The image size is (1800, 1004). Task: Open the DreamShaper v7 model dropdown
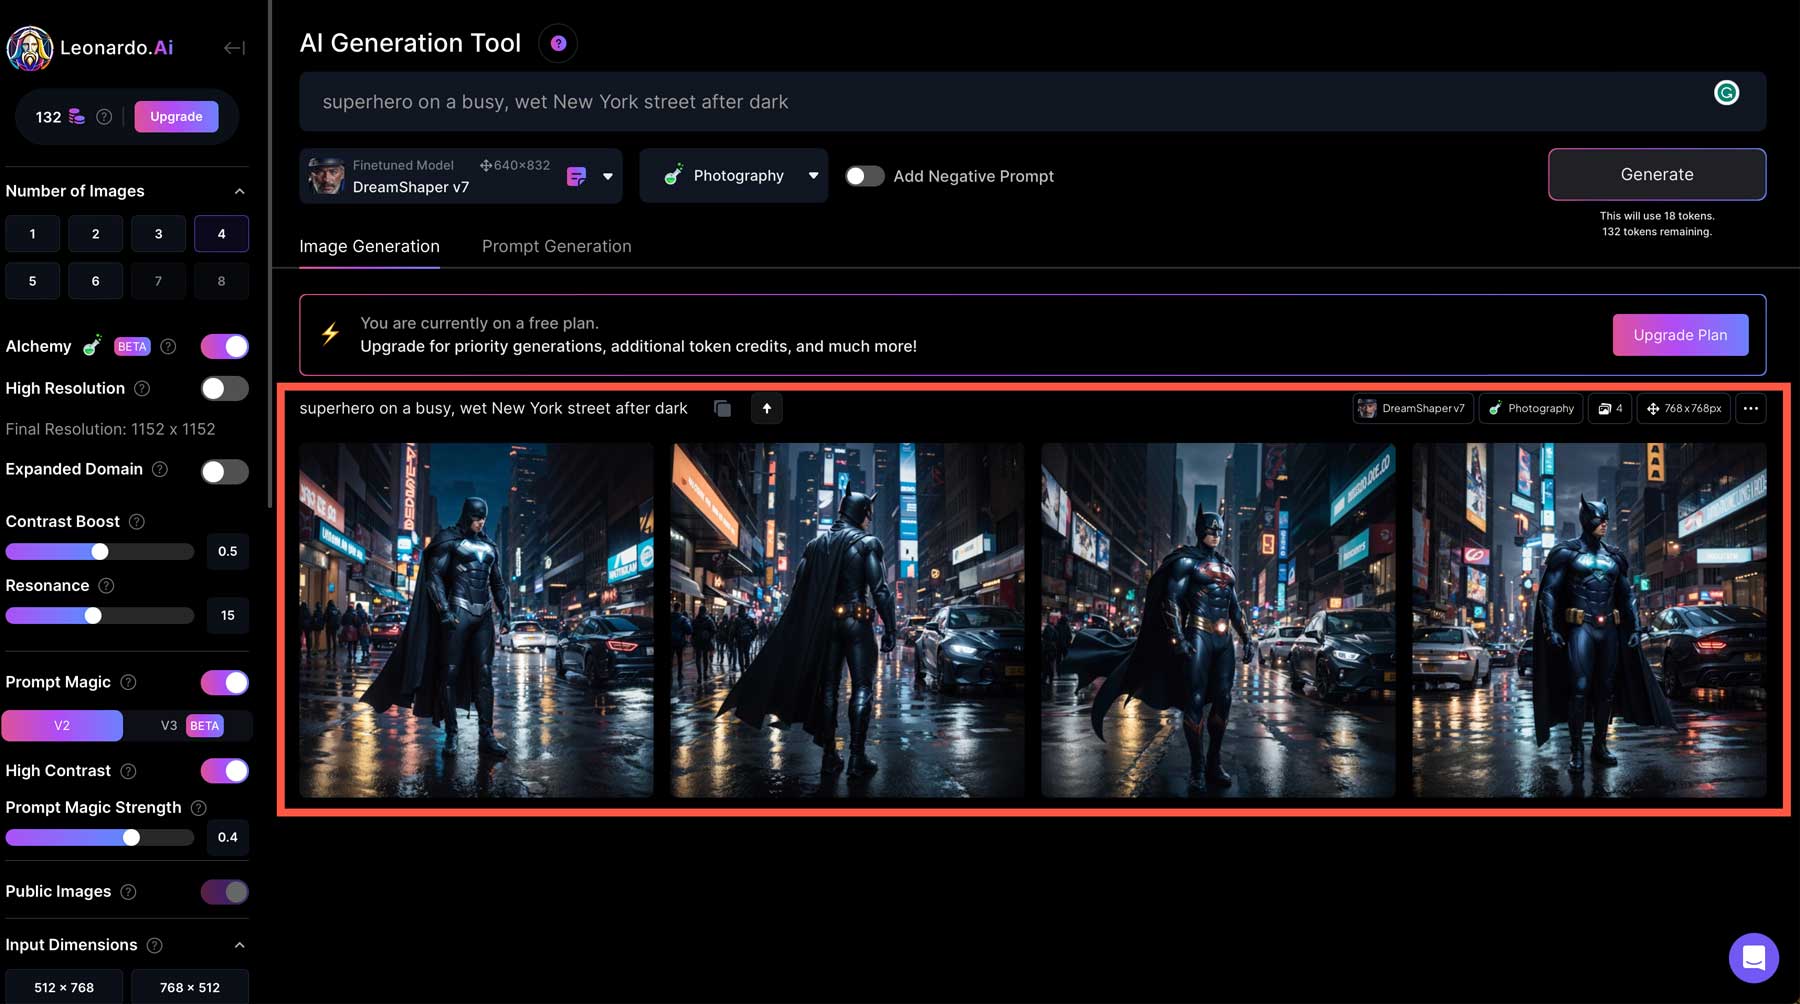point(607,177)
